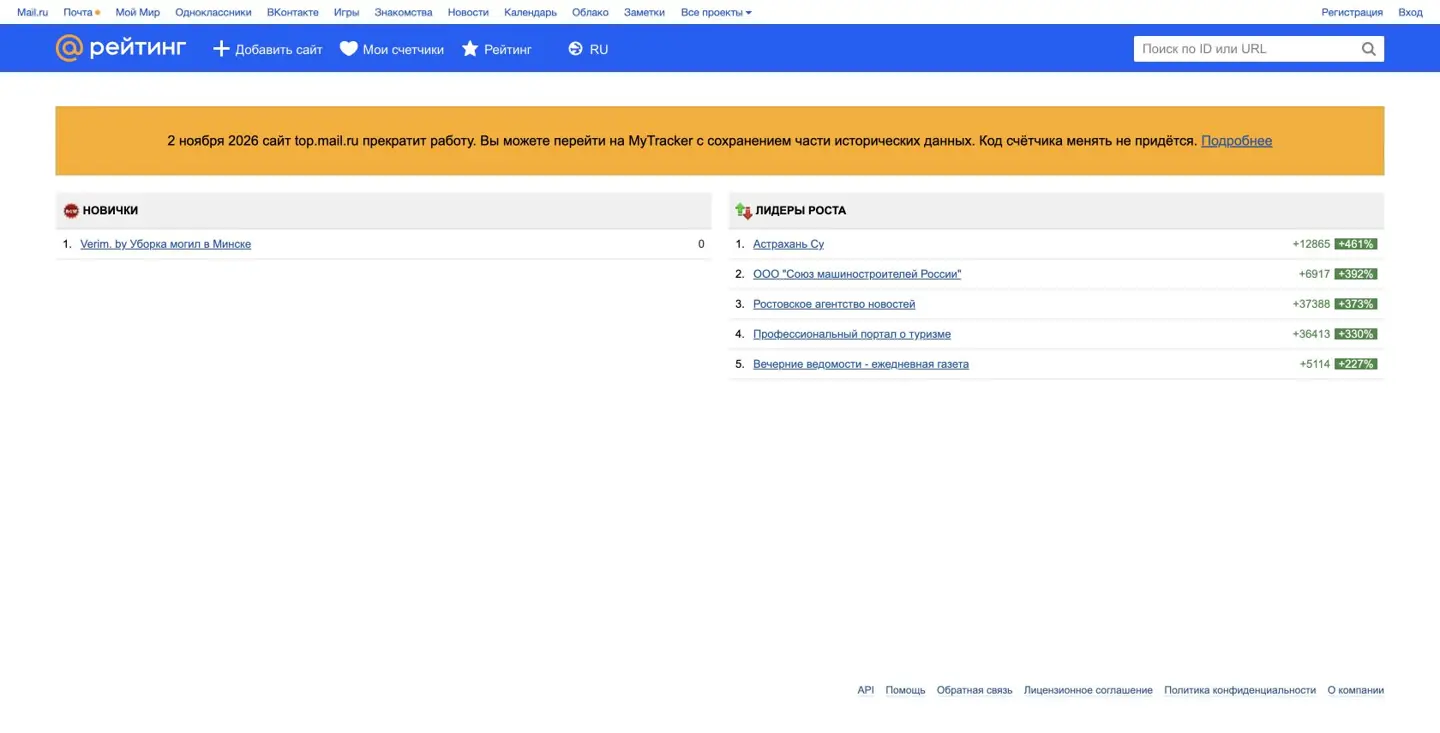The image size is (1440, 733).
Task: Open Мой Мир in the top bar
Action: point(138,13)
